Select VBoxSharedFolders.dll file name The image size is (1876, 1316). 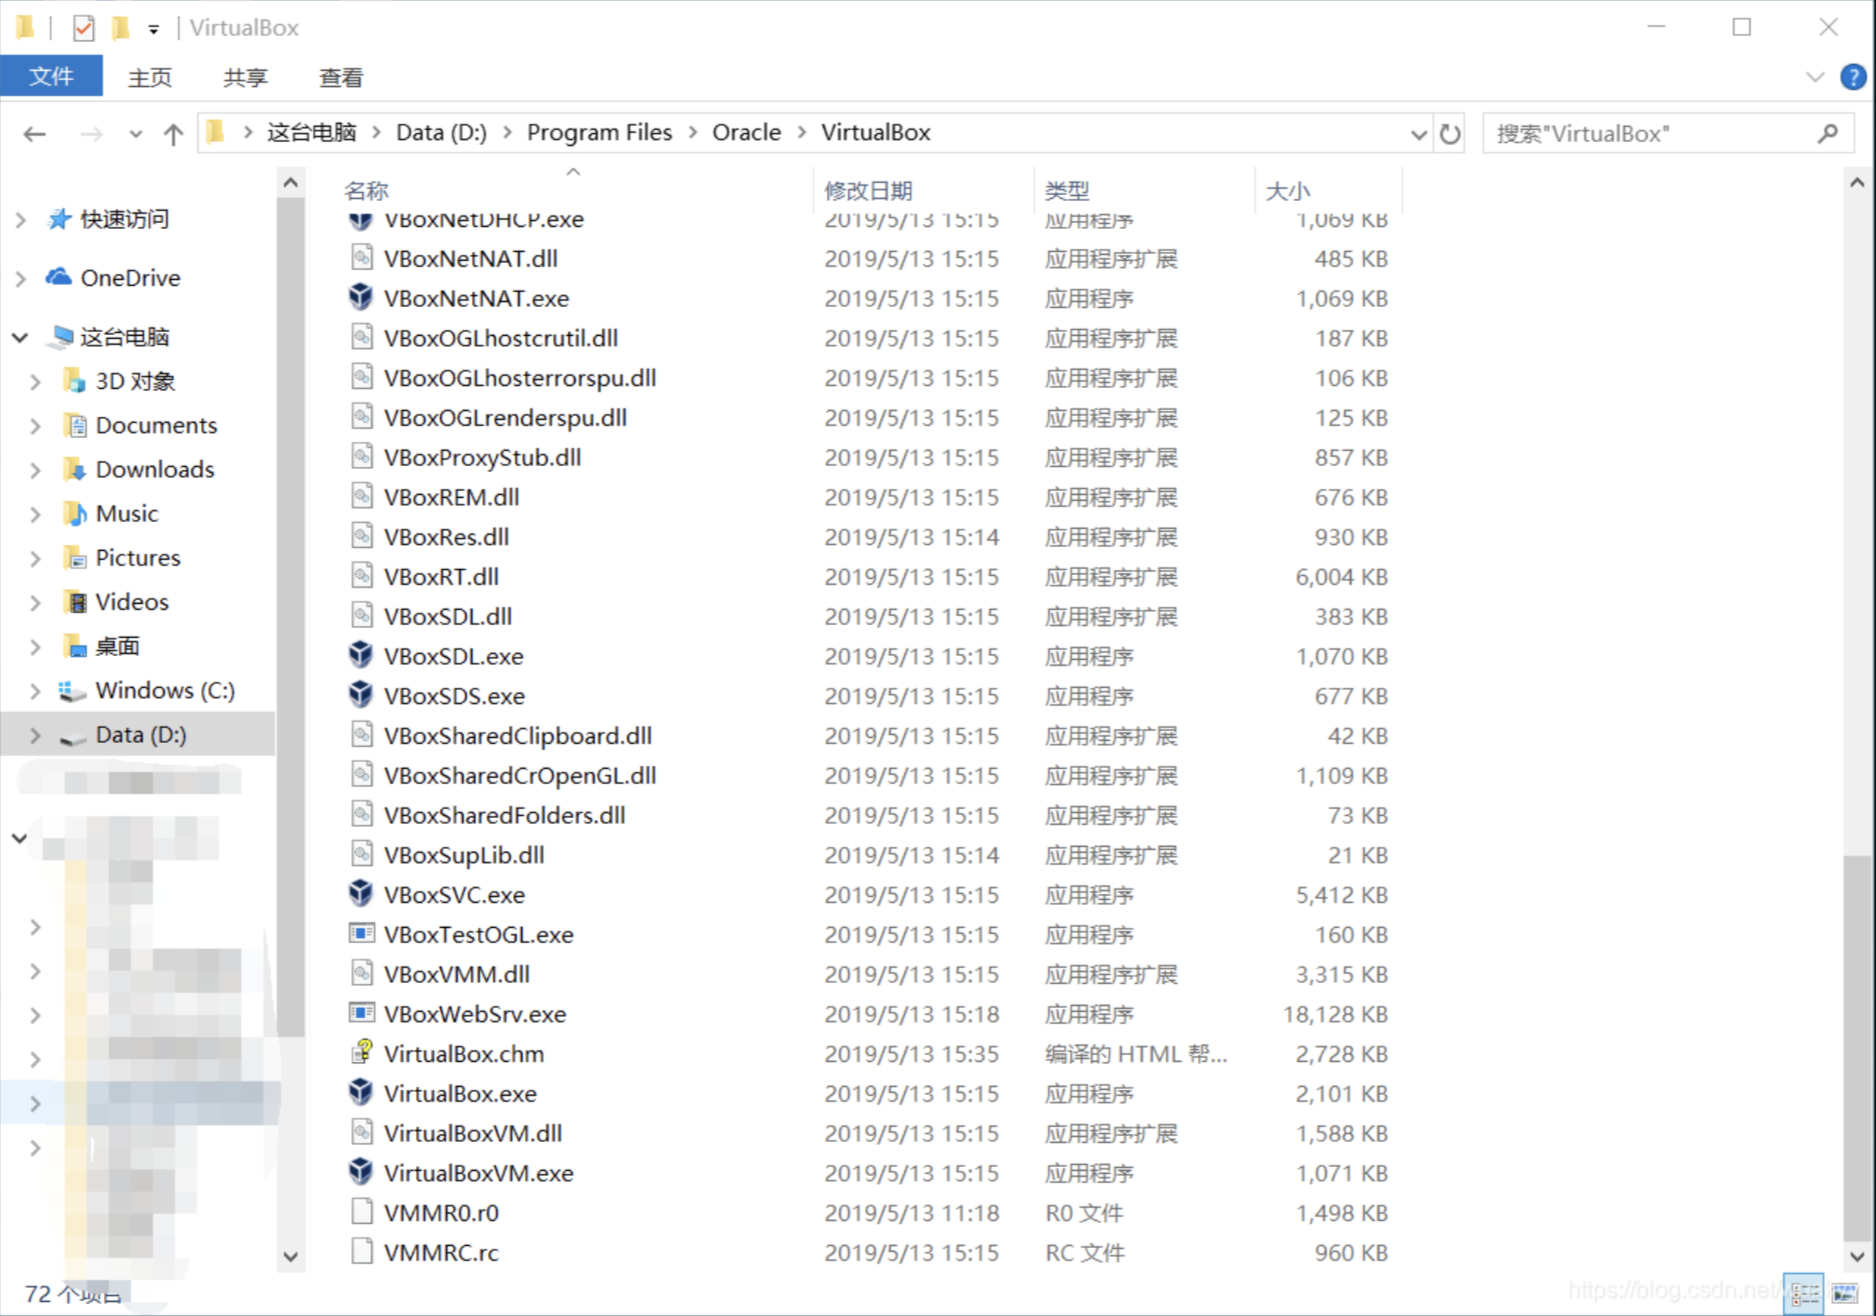(x=505, y=815)
